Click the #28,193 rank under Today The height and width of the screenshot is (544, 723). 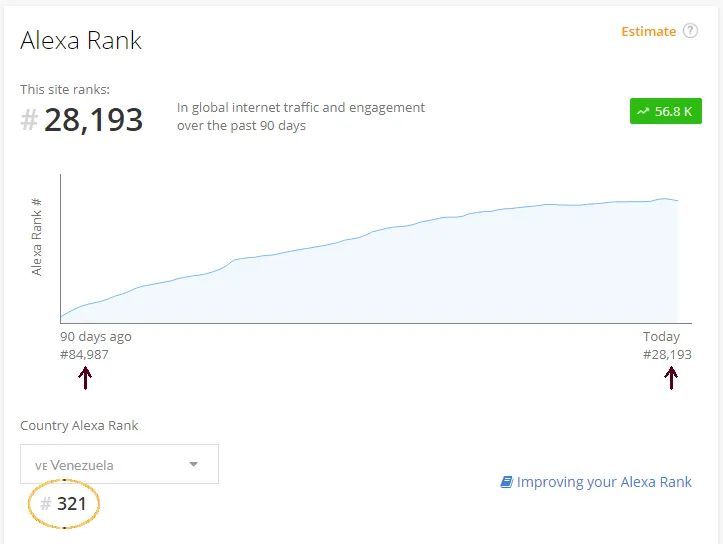click(x=667, y=355)
